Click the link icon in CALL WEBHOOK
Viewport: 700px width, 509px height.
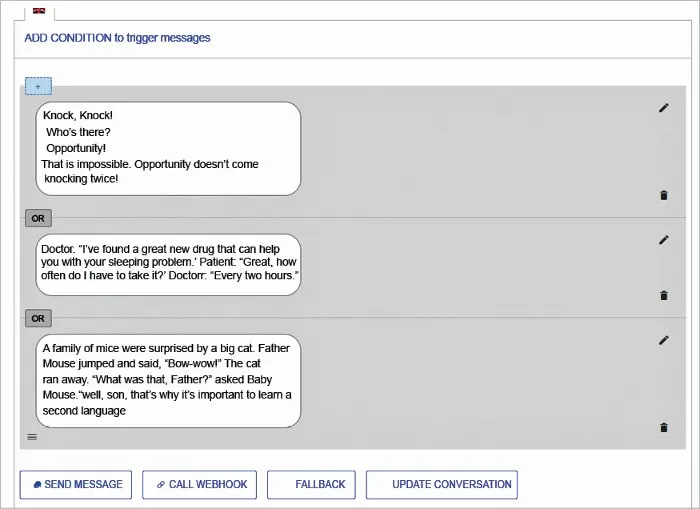pos(160,485)
